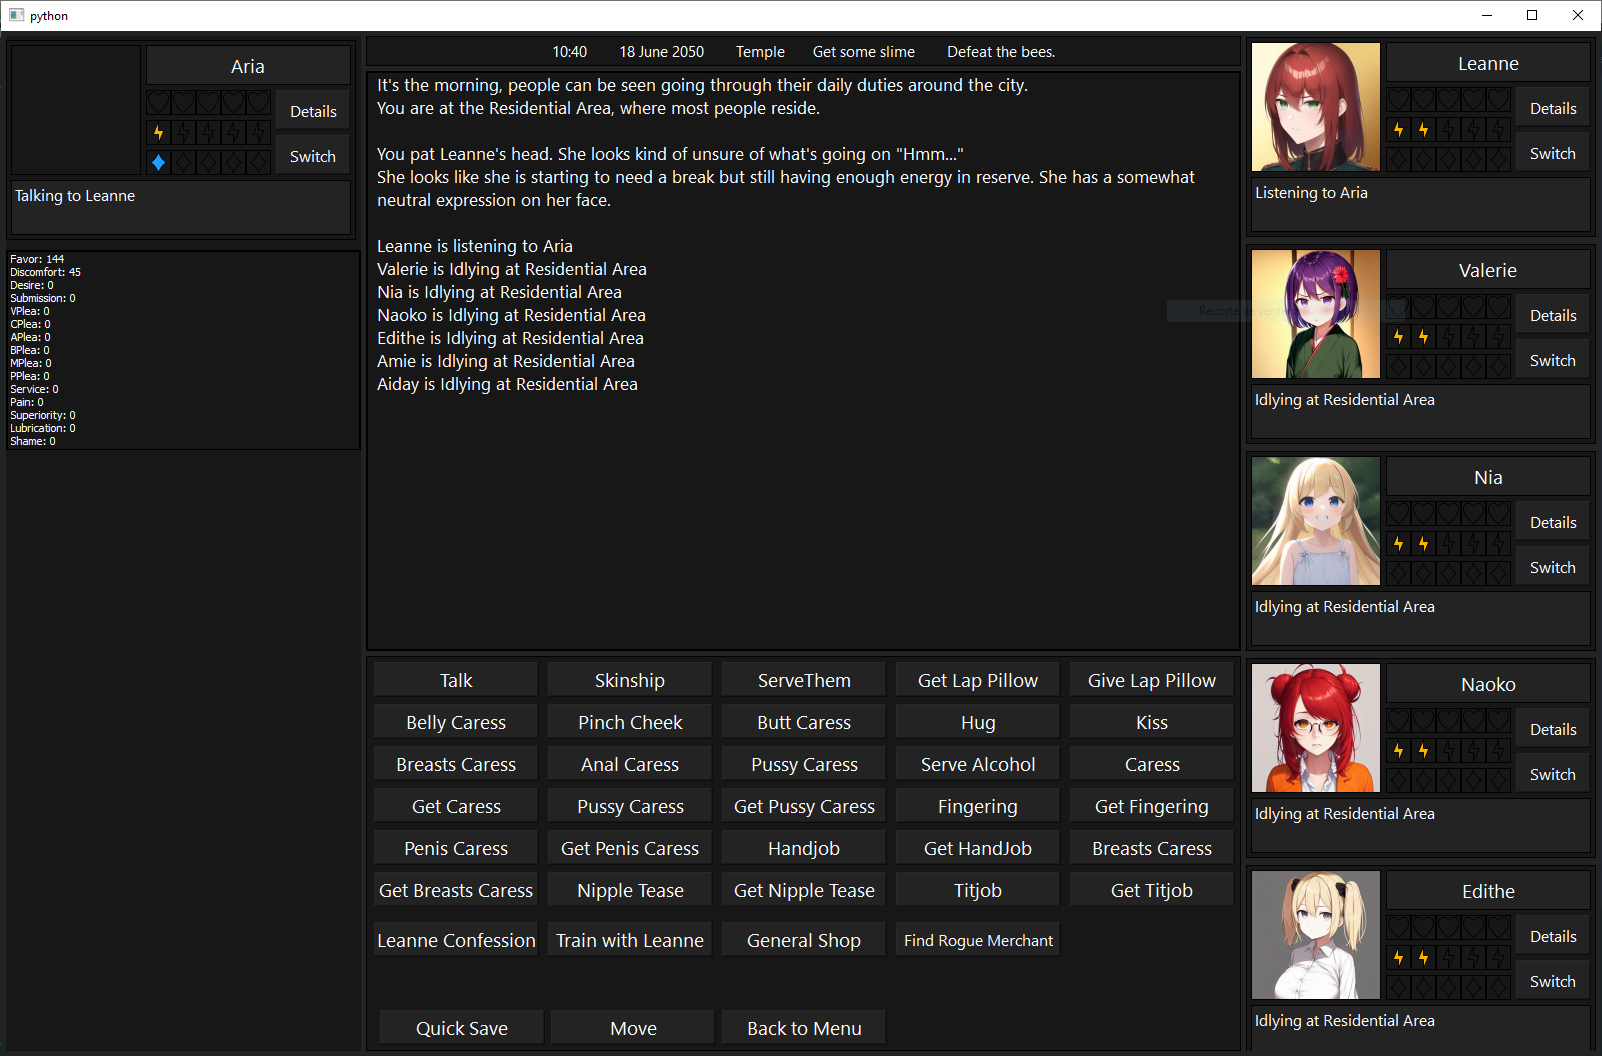1602x1056 pixels.
Task: Select Naoko's character portrait
Action: click(1315, 728)
